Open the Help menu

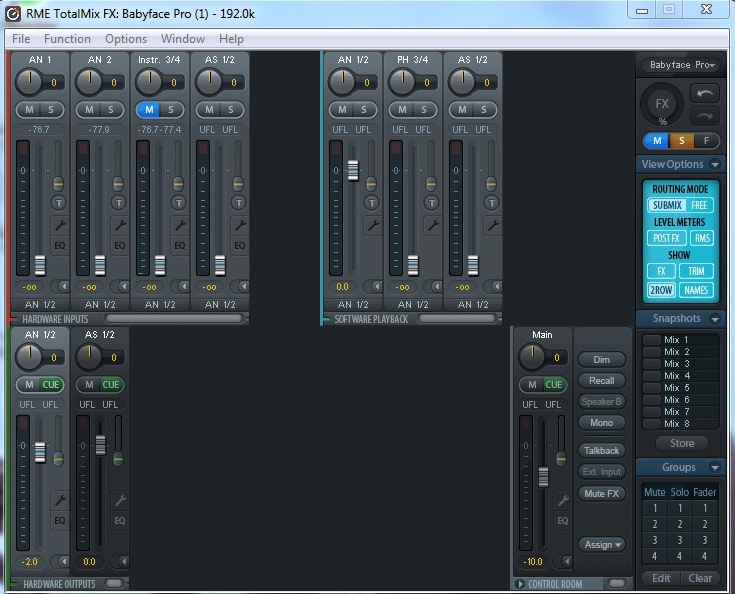231,39
